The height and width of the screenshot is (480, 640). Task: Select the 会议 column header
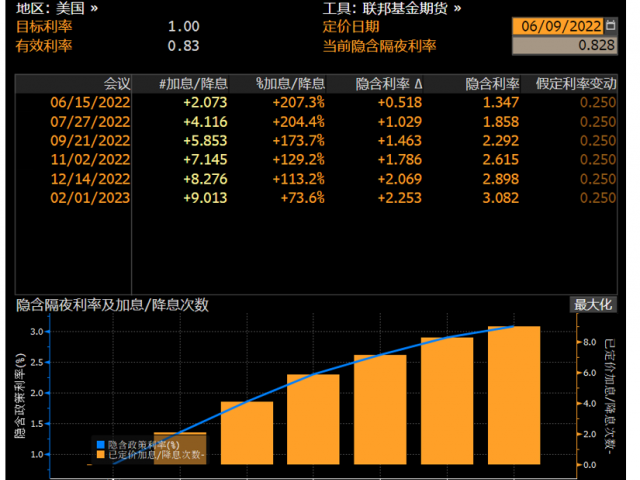117,84
